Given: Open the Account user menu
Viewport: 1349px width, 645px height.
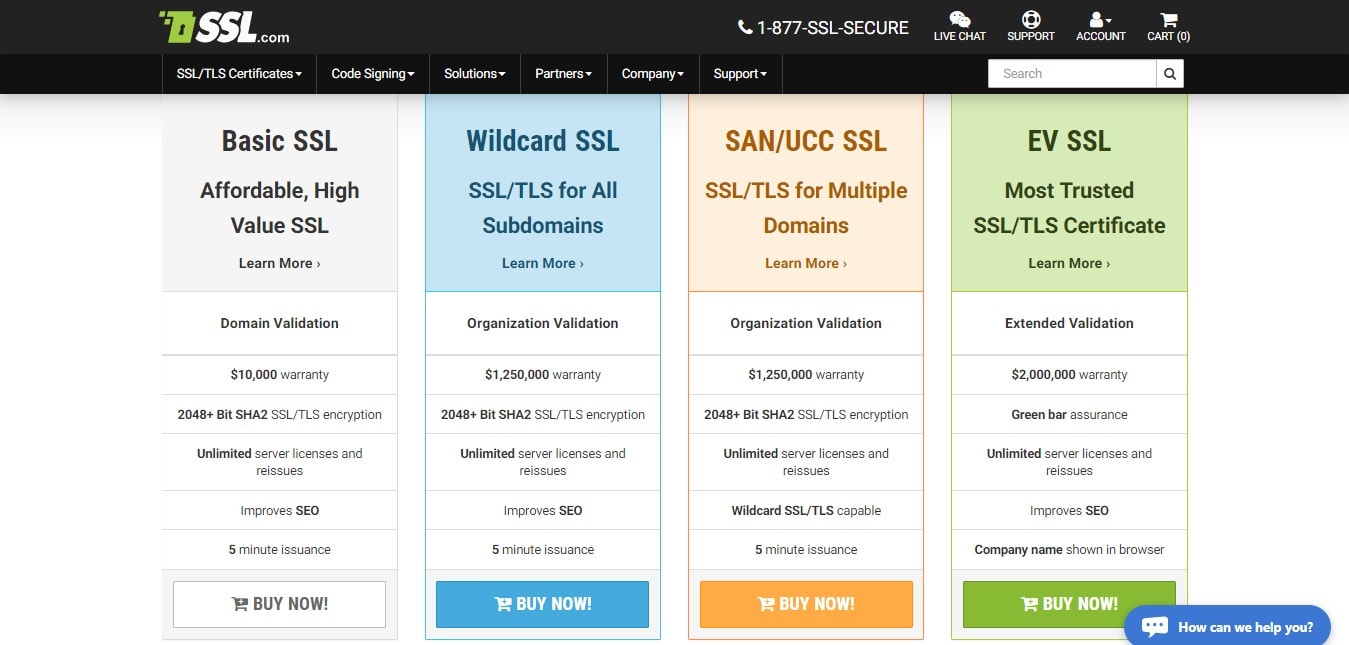Looking at the screenshot, I should [1100, 26].
